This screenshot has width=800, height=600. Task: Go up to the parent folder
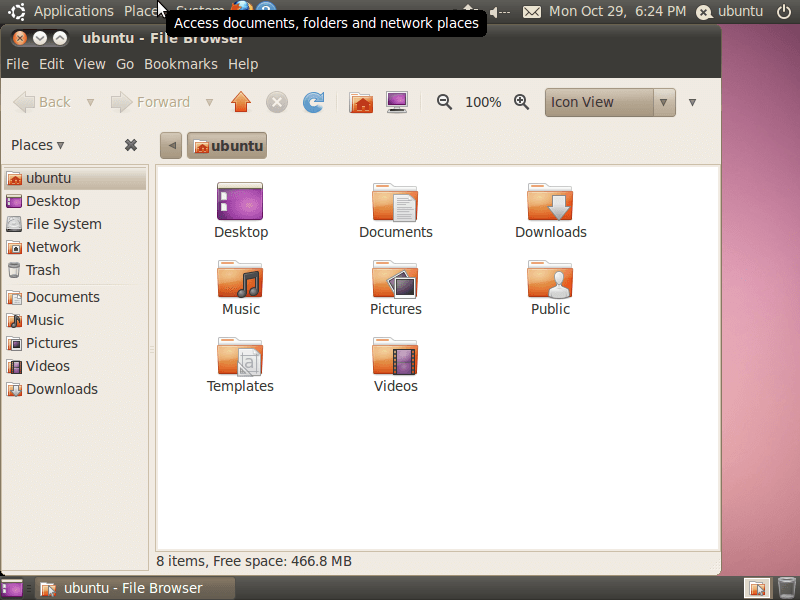[241, 102]
